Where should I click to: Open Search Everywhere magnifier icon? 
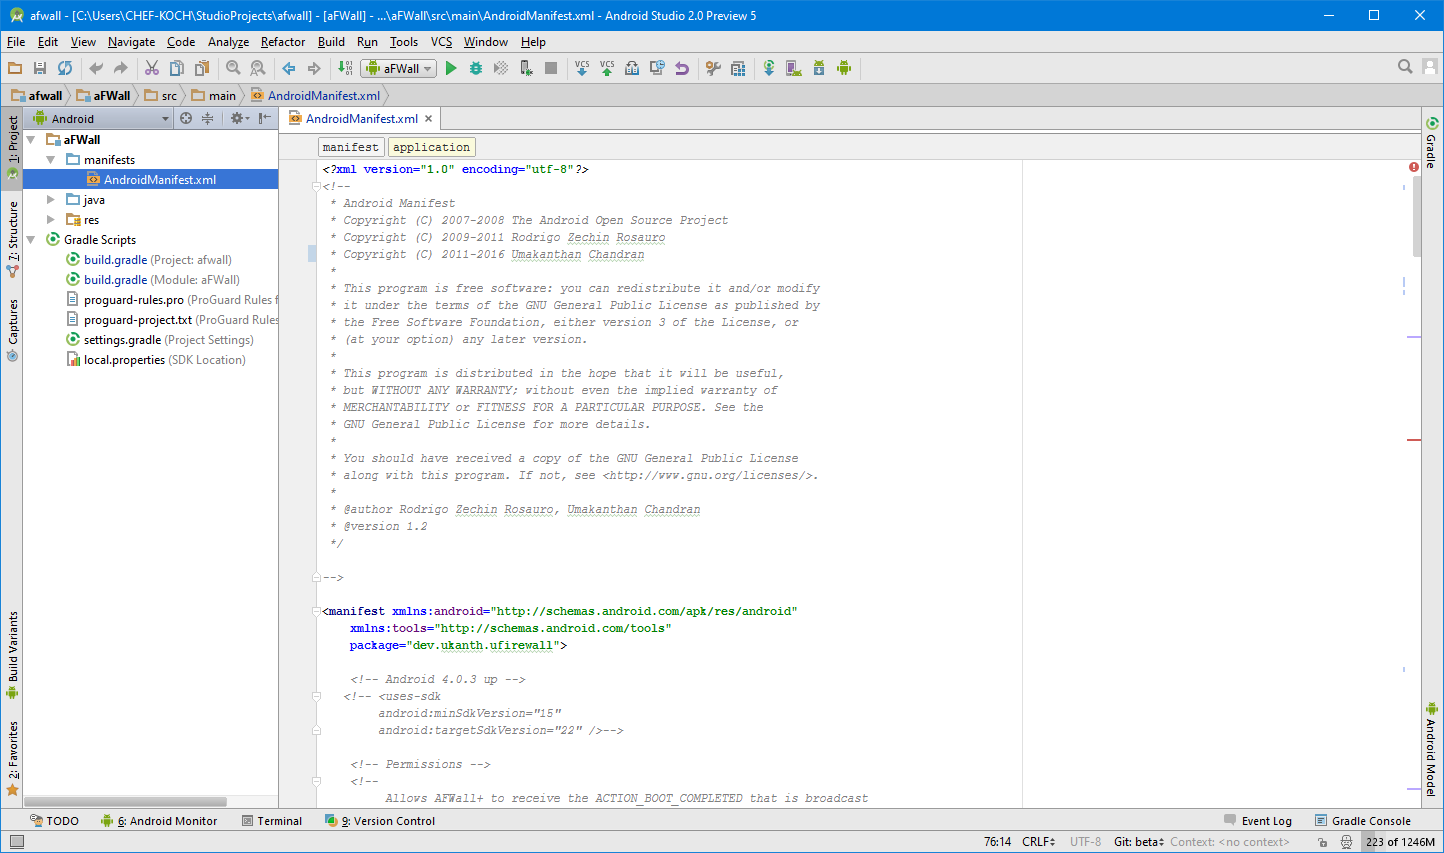tap(1405, 67)
